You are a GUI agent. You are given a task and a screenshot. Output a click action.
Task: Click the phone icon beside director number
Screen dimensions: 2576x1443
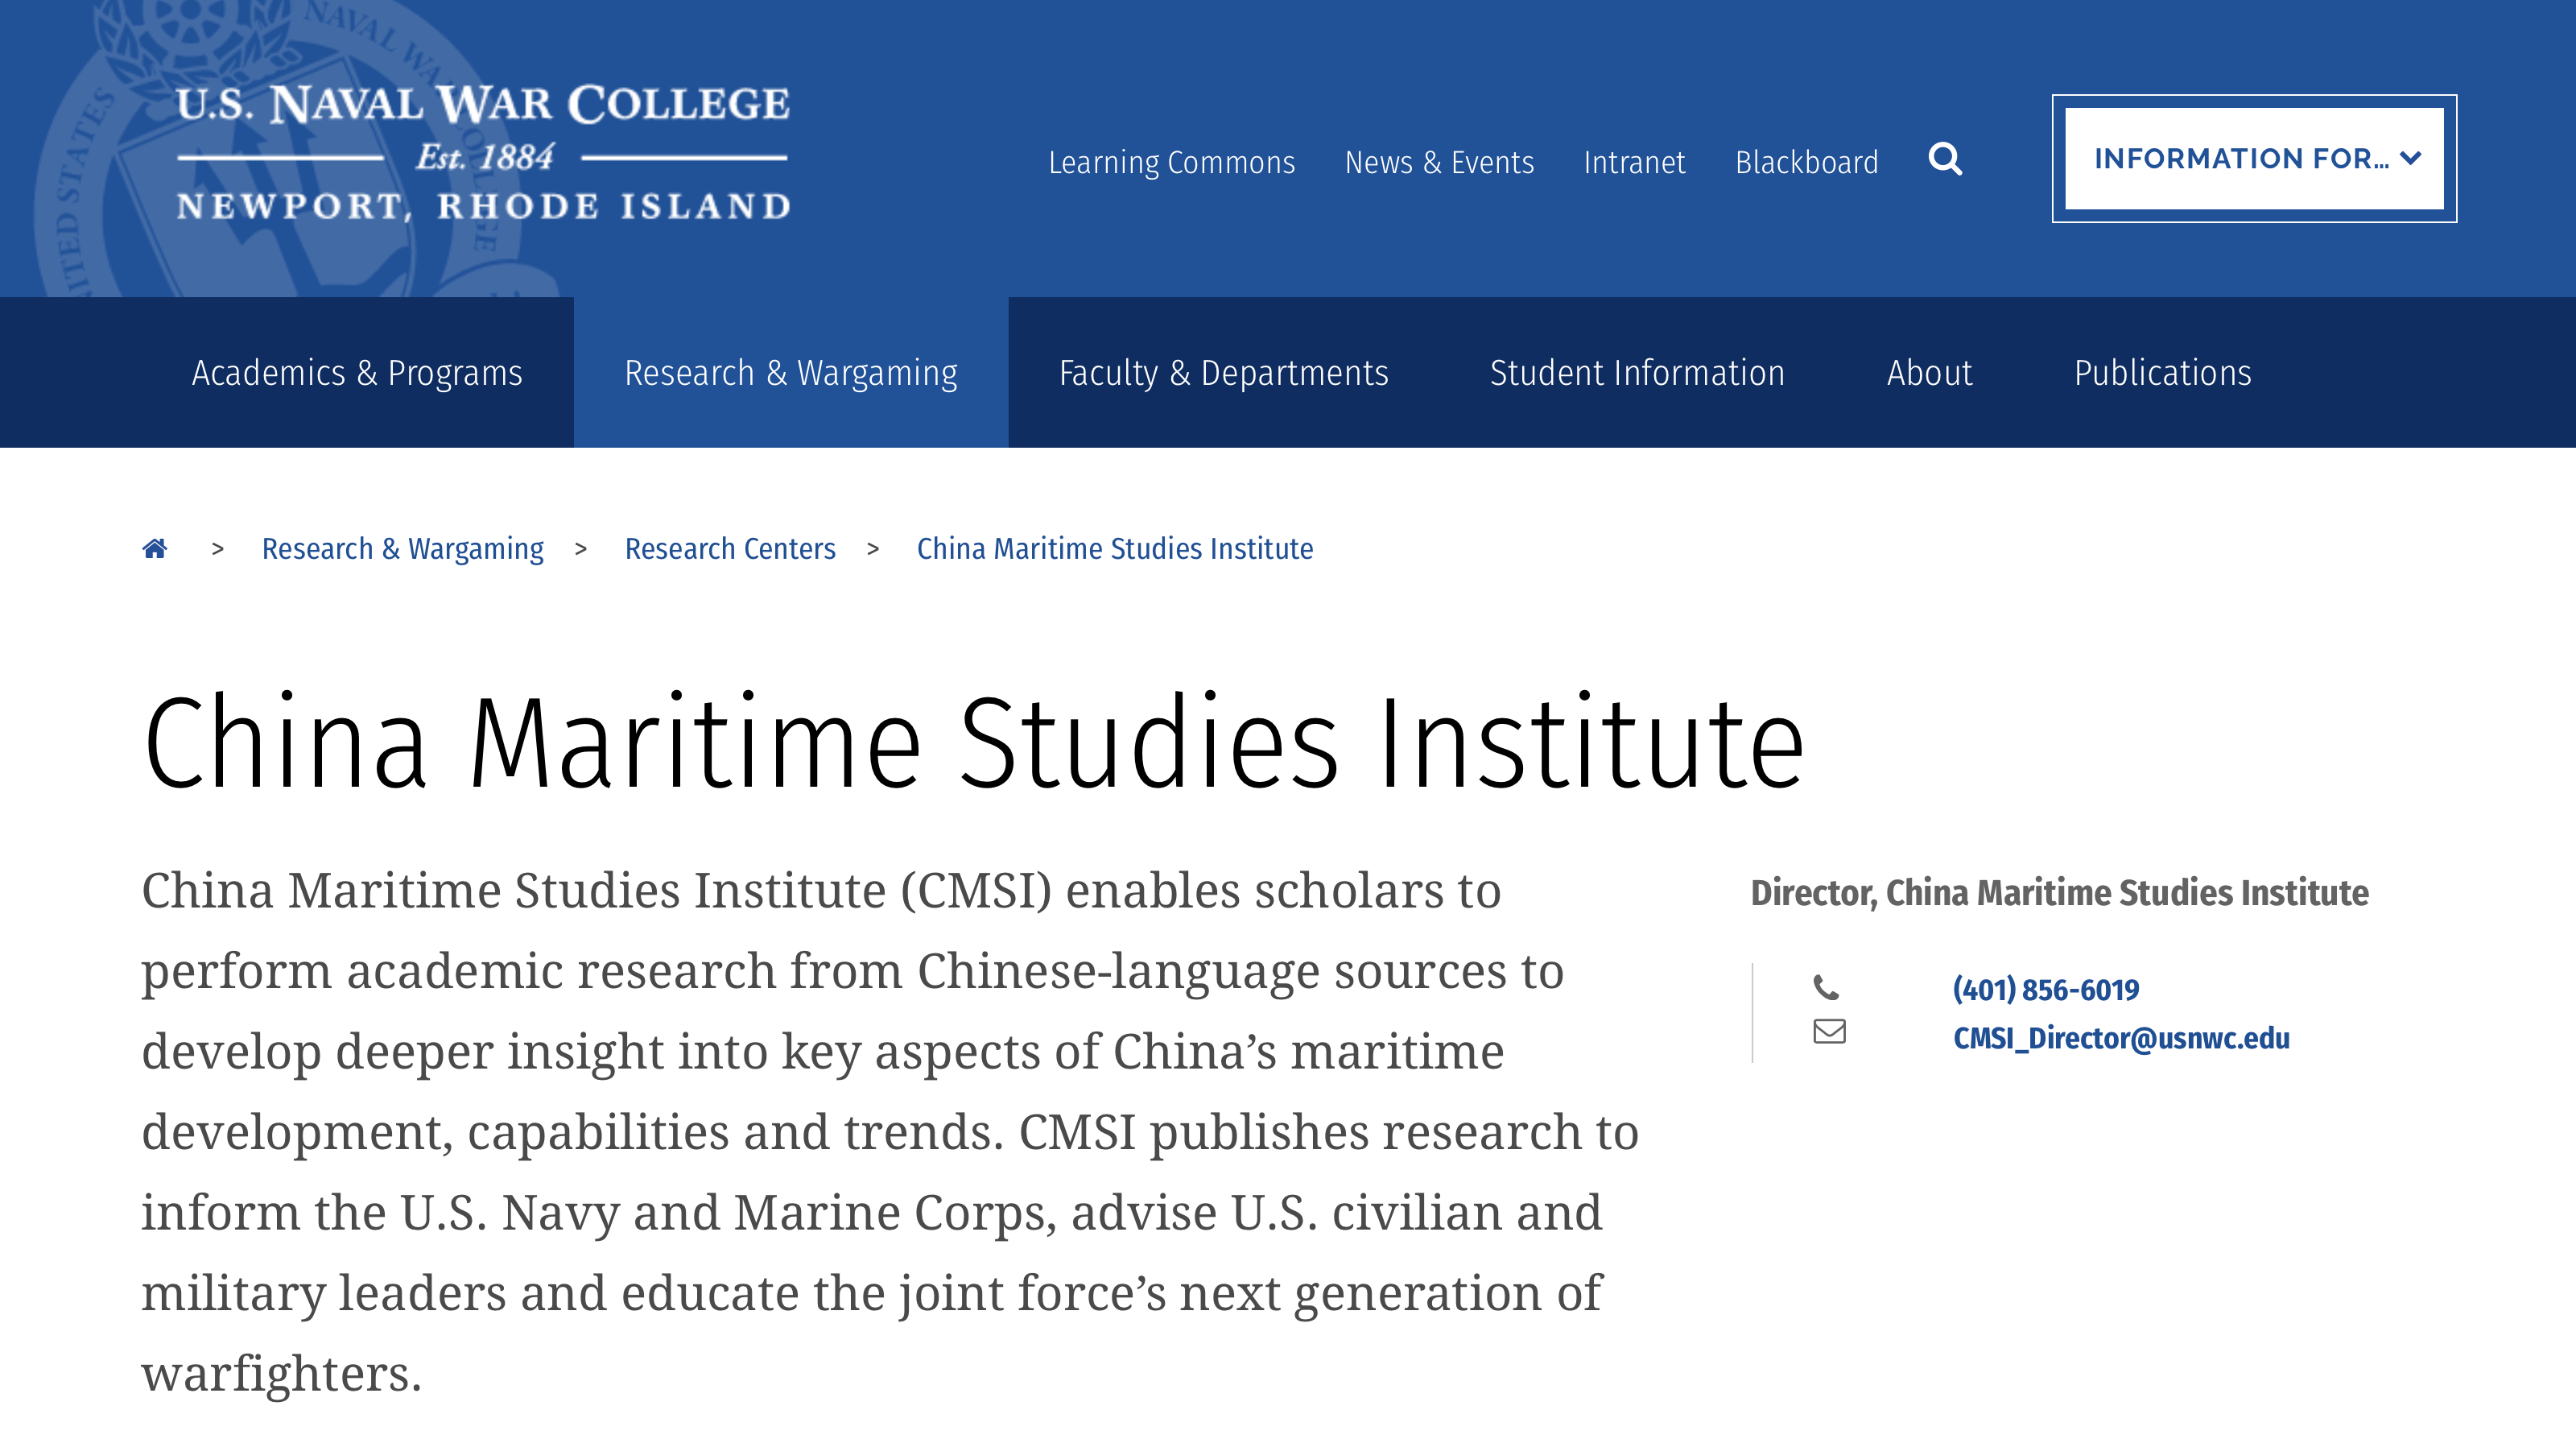(1826, 988)
